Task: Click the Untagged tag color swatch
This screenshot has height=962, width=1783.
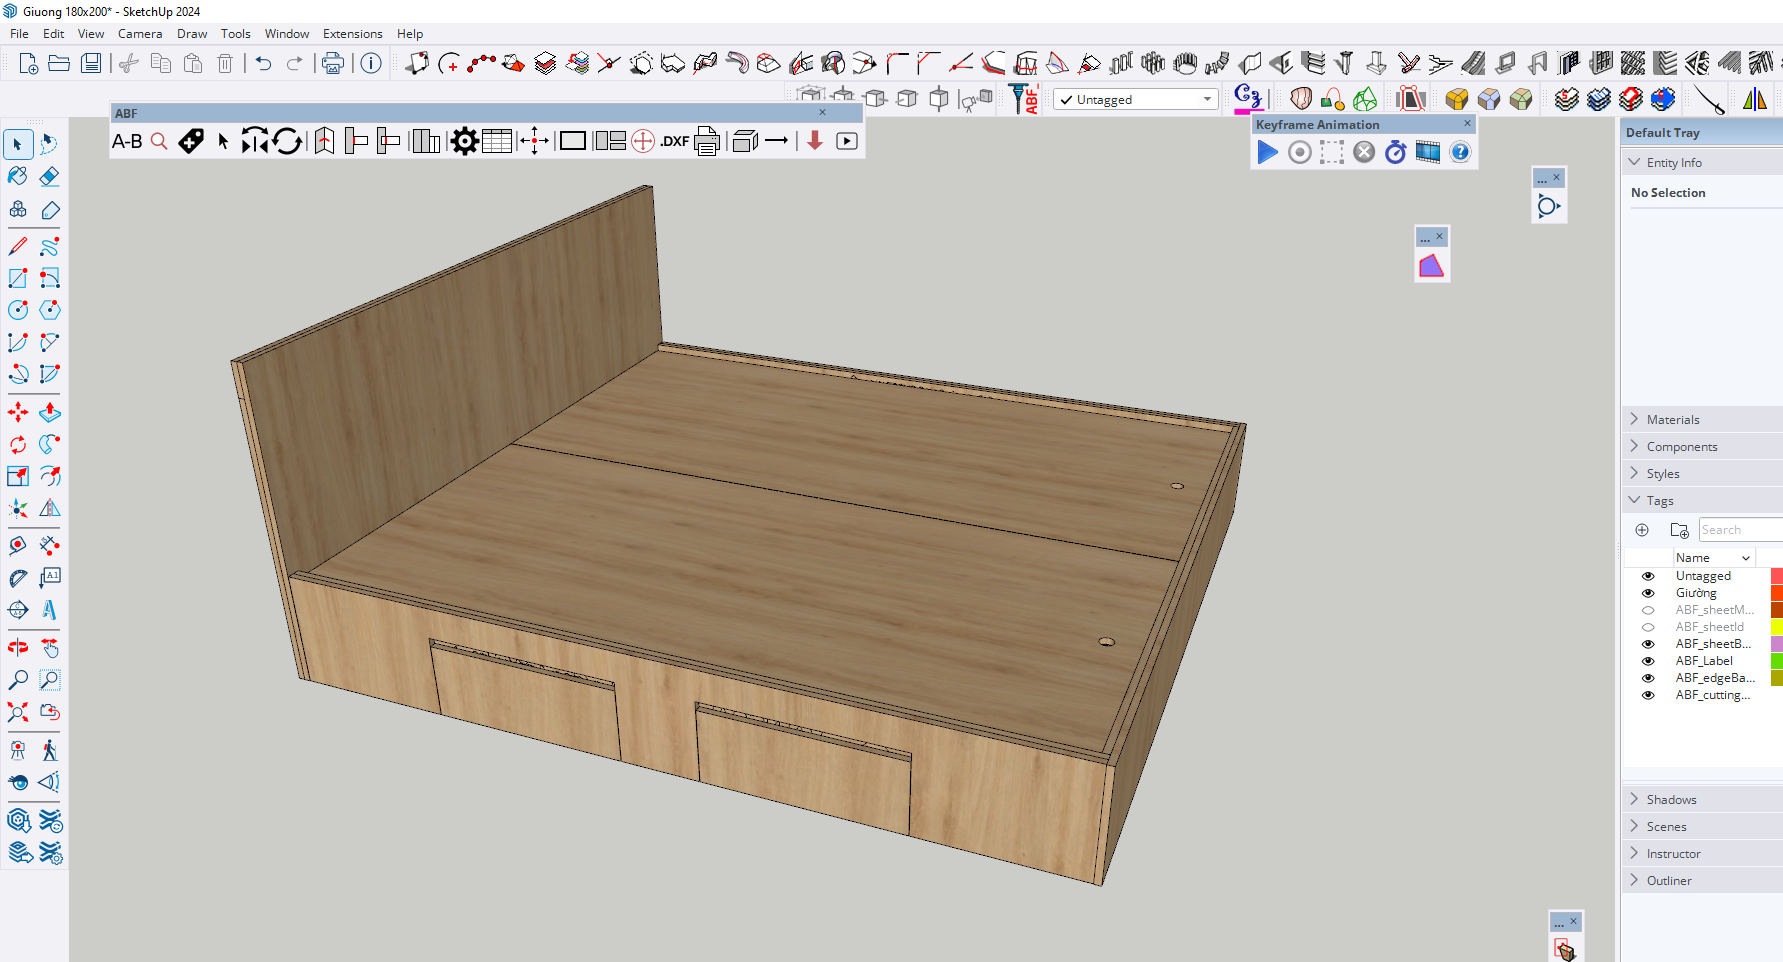Action: click(1776, 576)
